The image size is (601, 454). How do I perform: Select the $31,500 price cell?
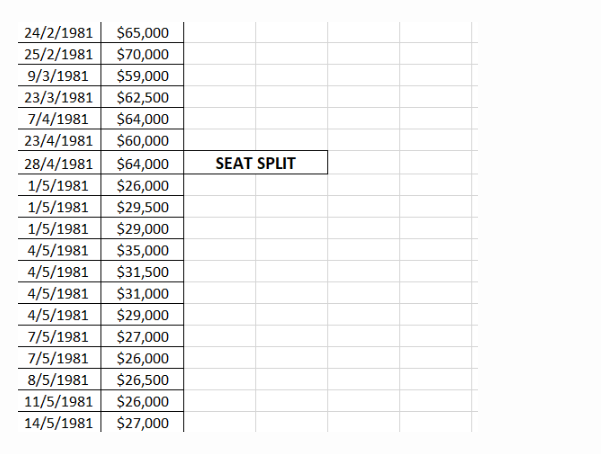pyautogui.click(x=143, y=271)
